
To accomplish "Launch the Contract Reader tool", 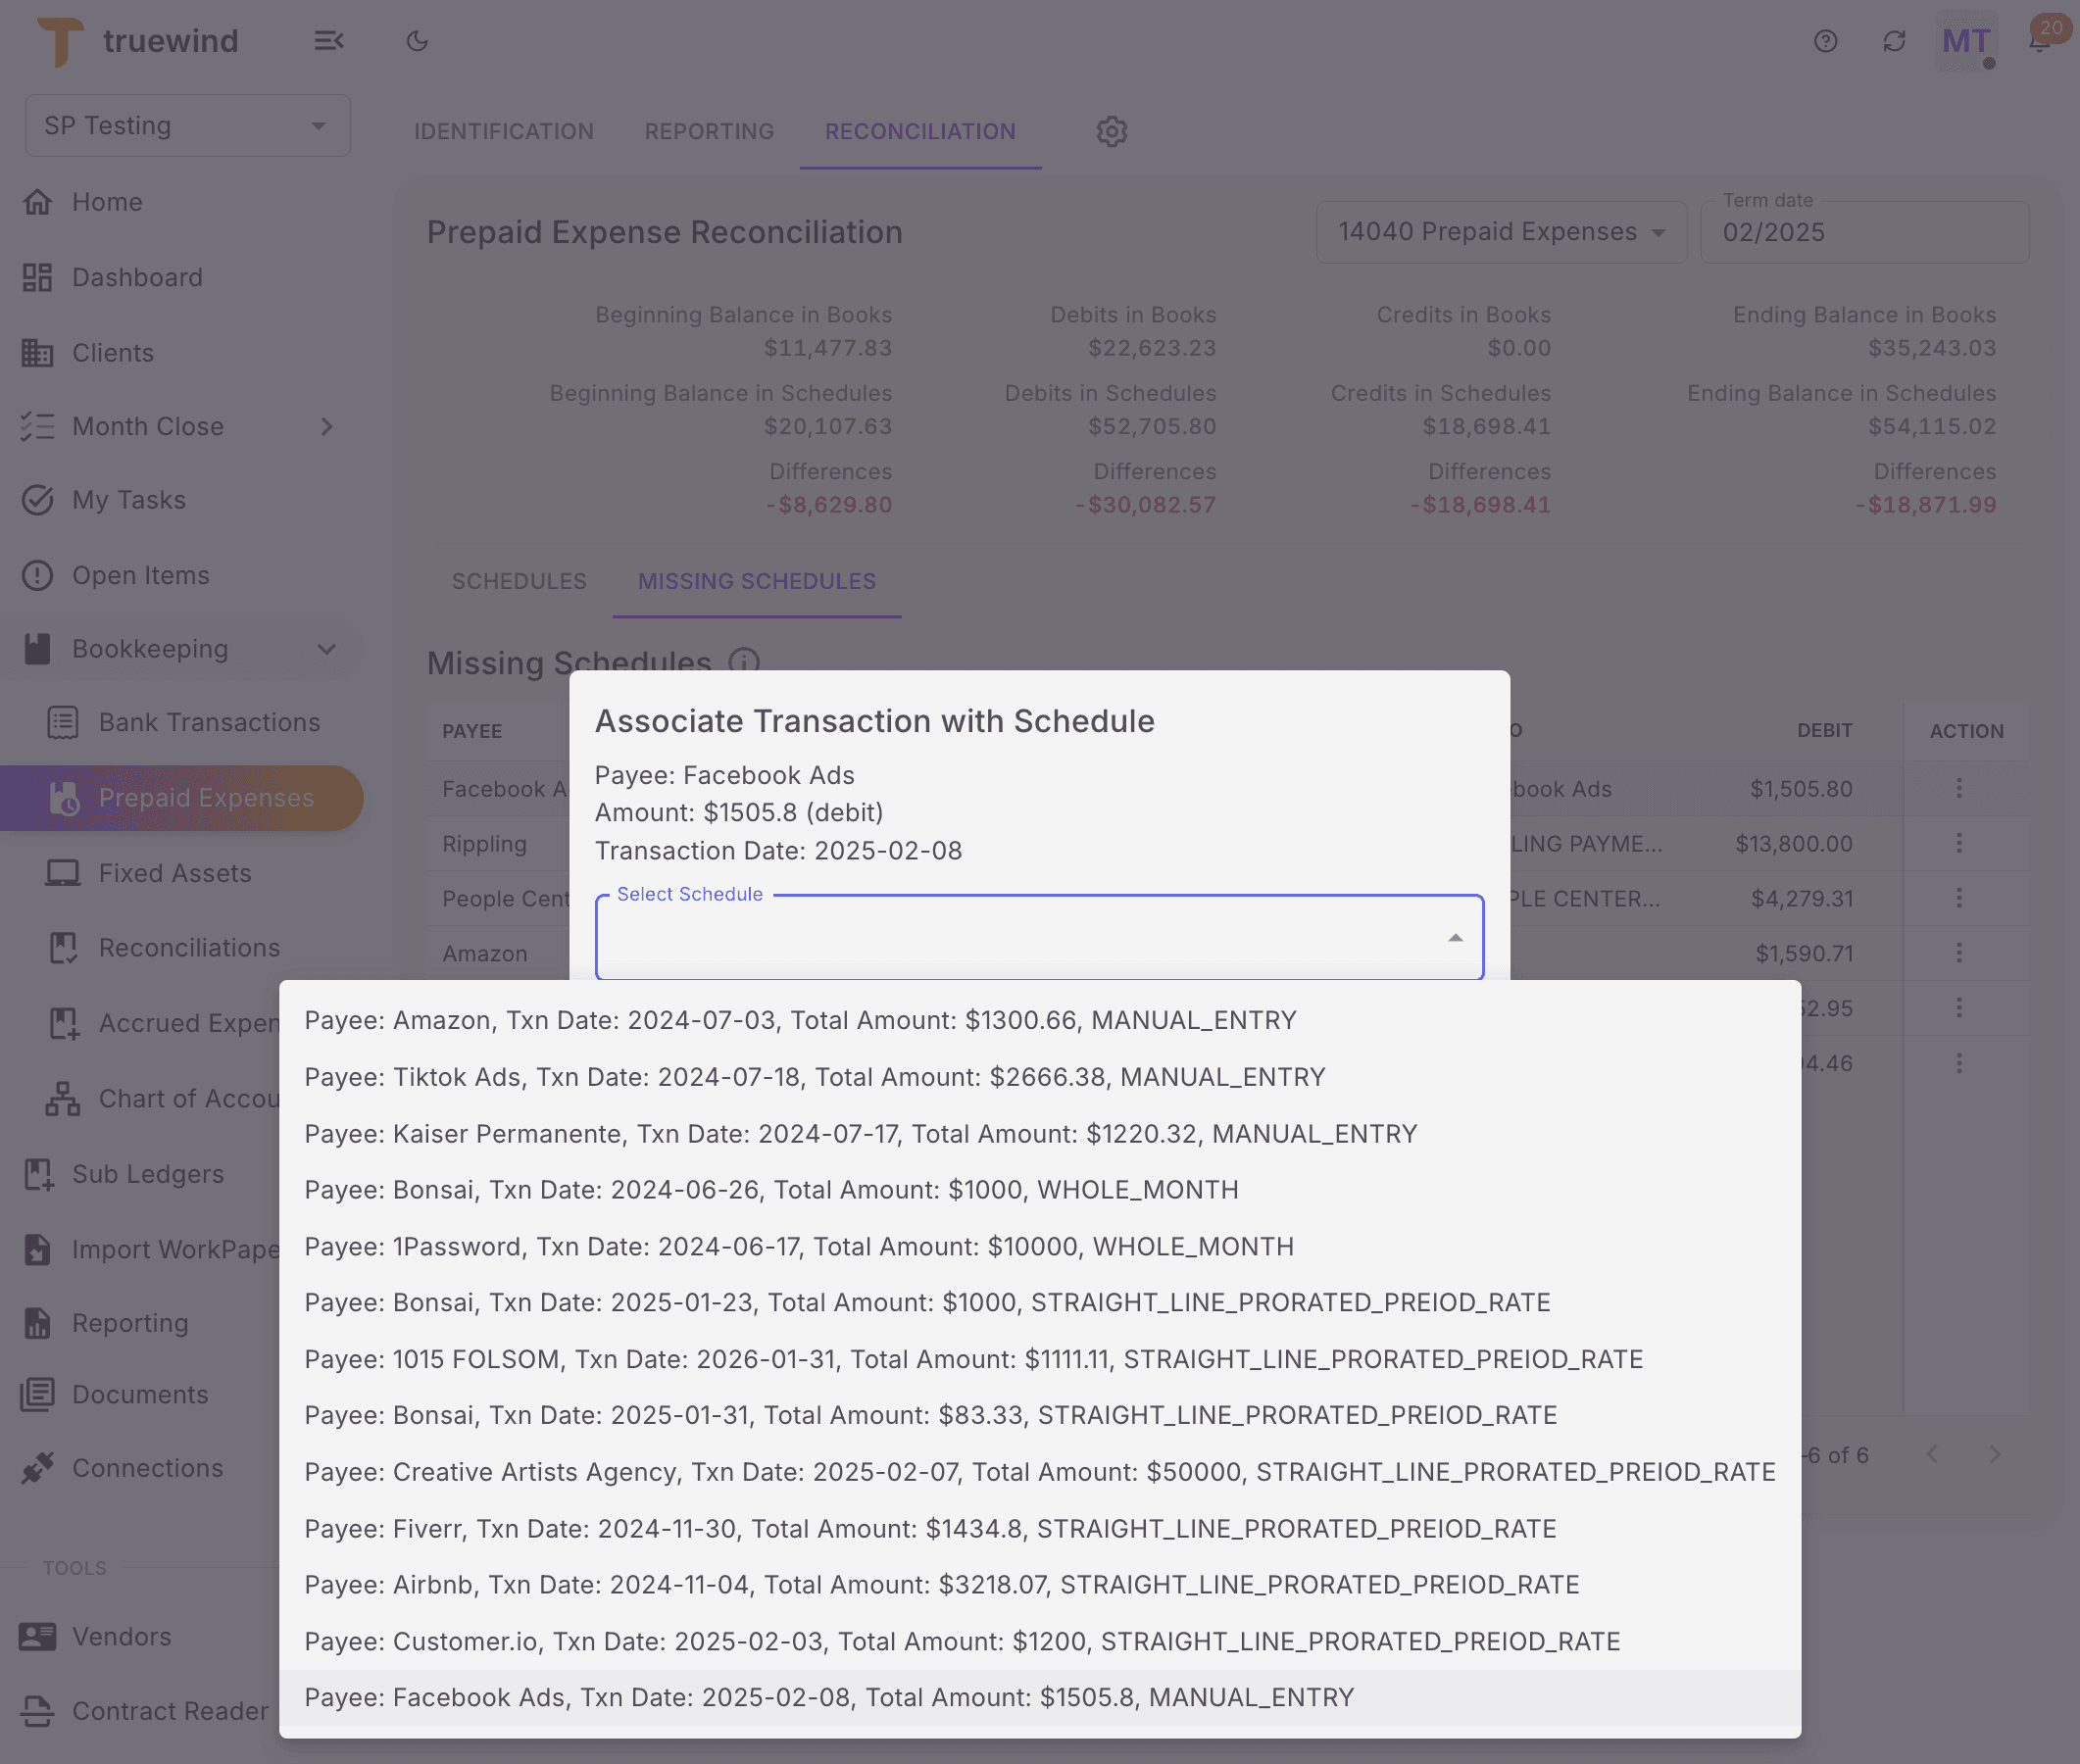I will [171, 1711].
